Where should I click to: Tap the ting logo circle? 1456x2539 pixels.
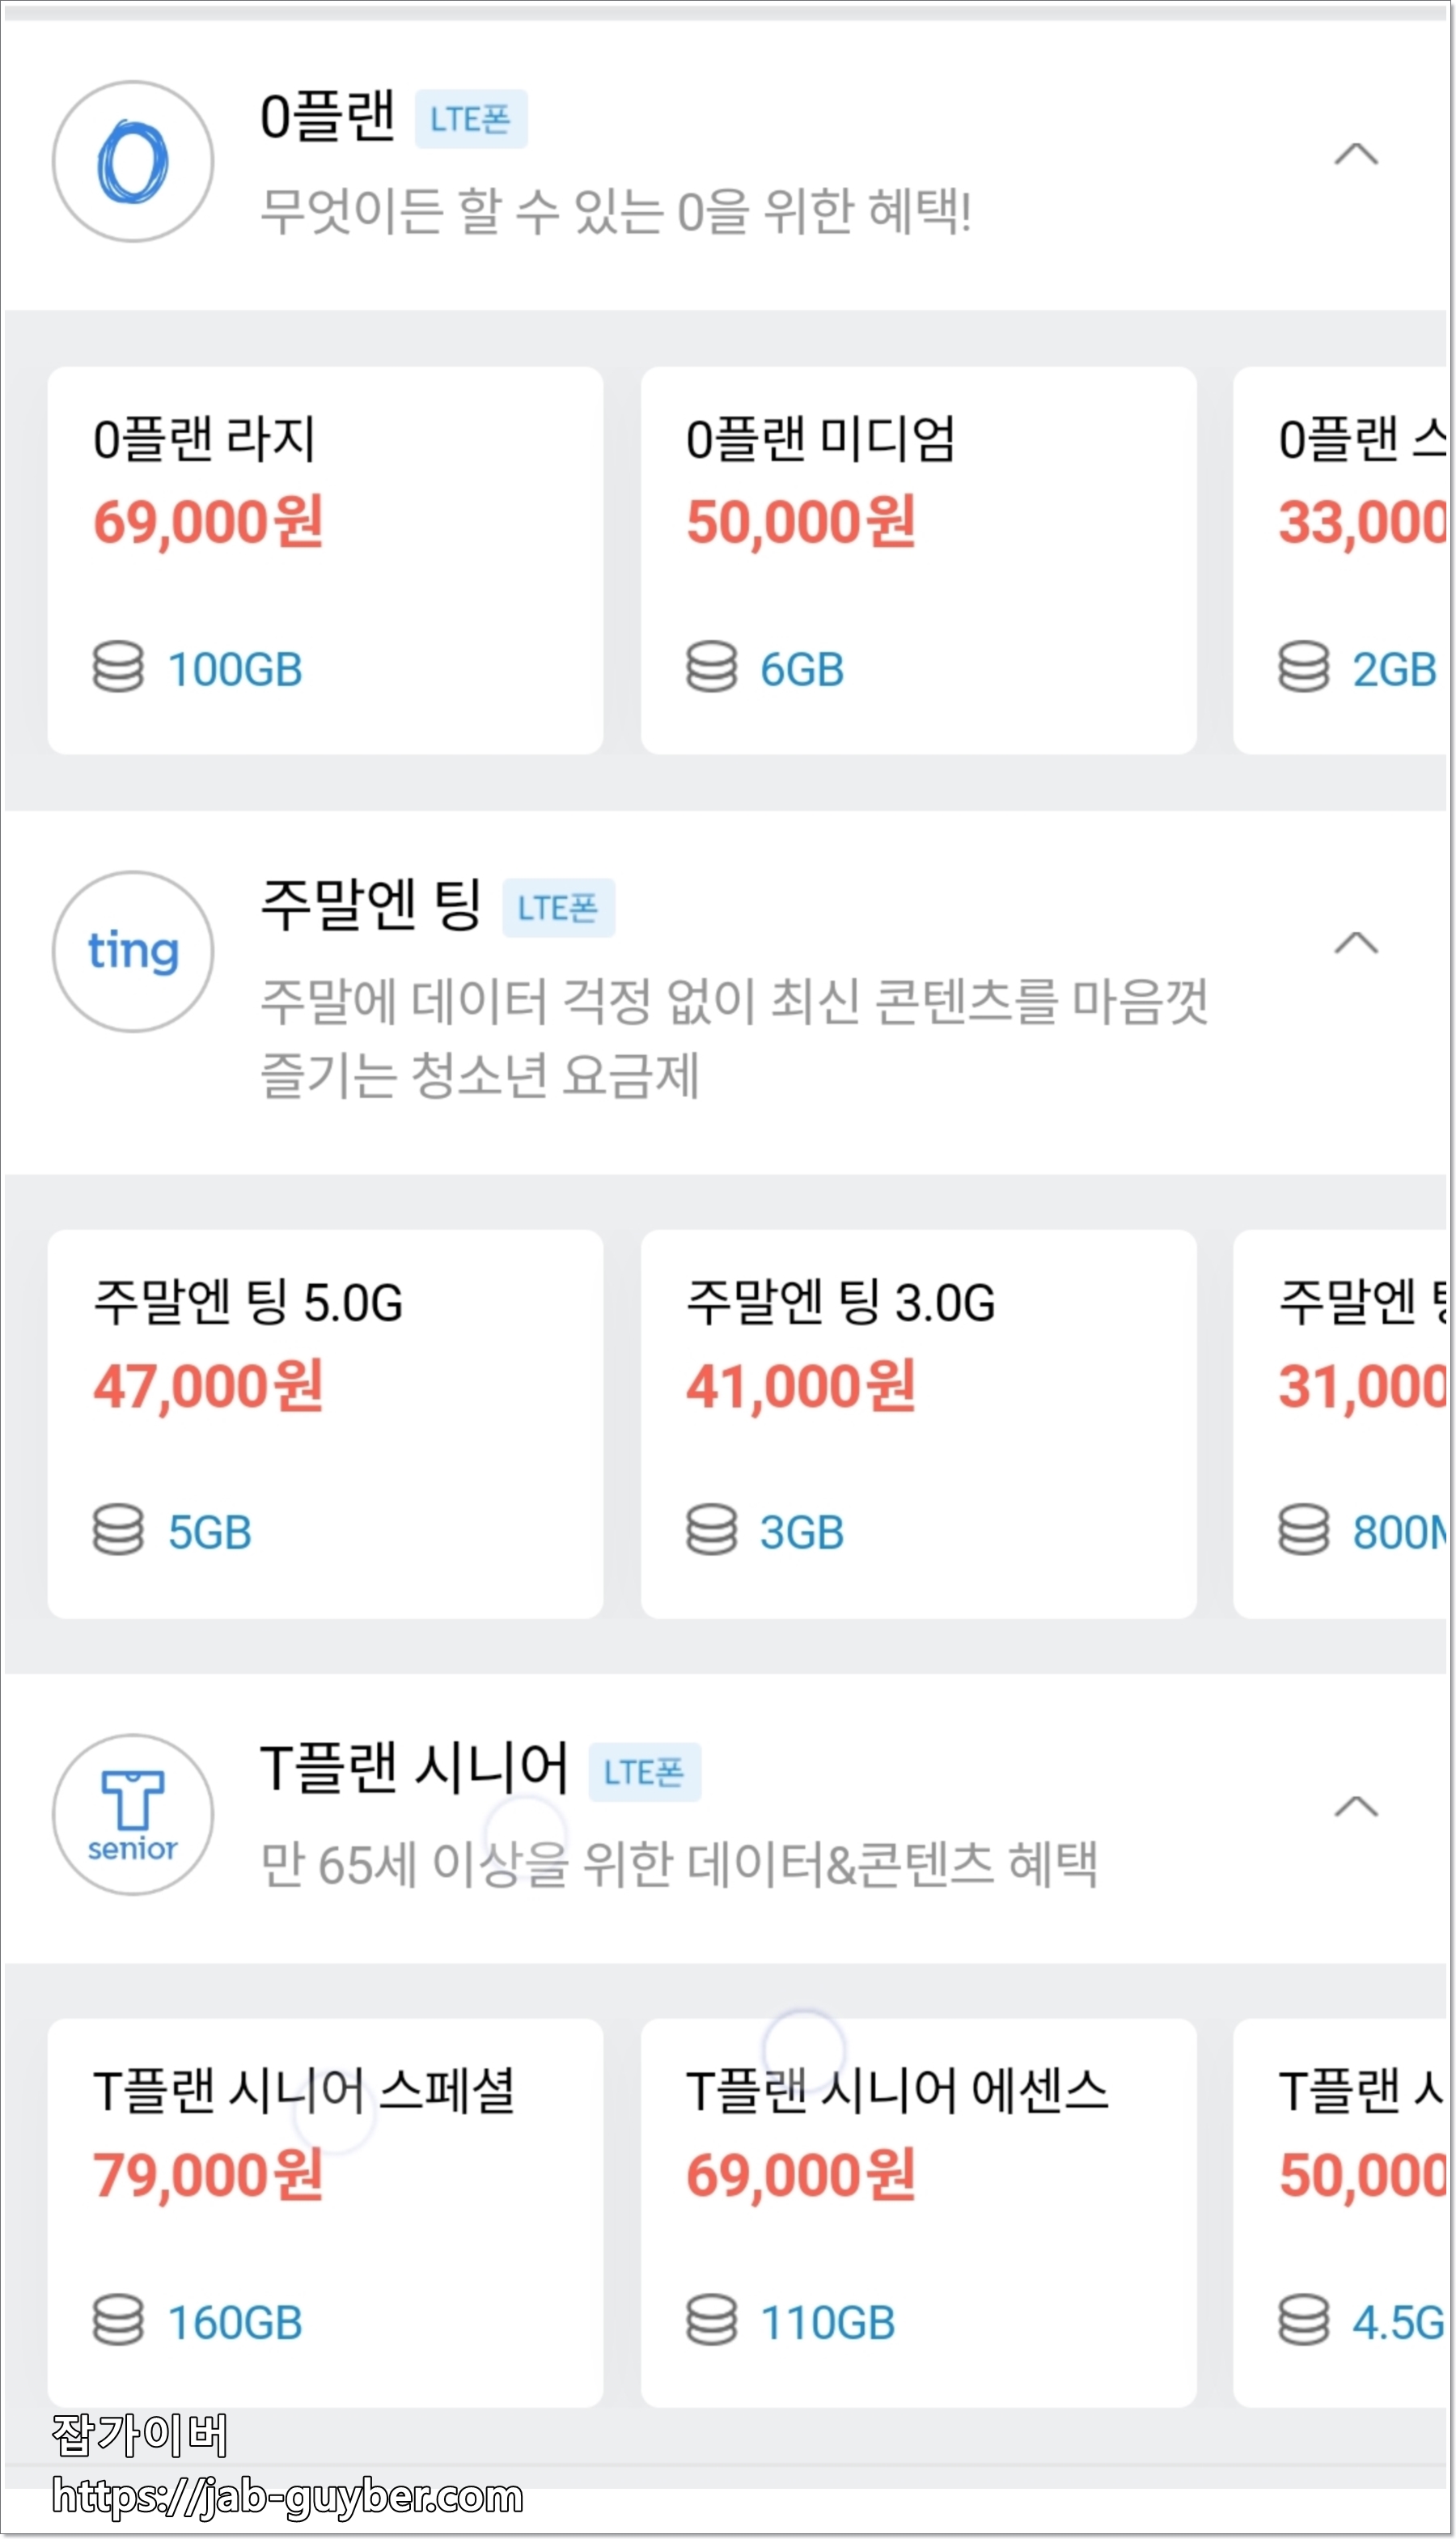pyautogui.click(x=133, y=951)
